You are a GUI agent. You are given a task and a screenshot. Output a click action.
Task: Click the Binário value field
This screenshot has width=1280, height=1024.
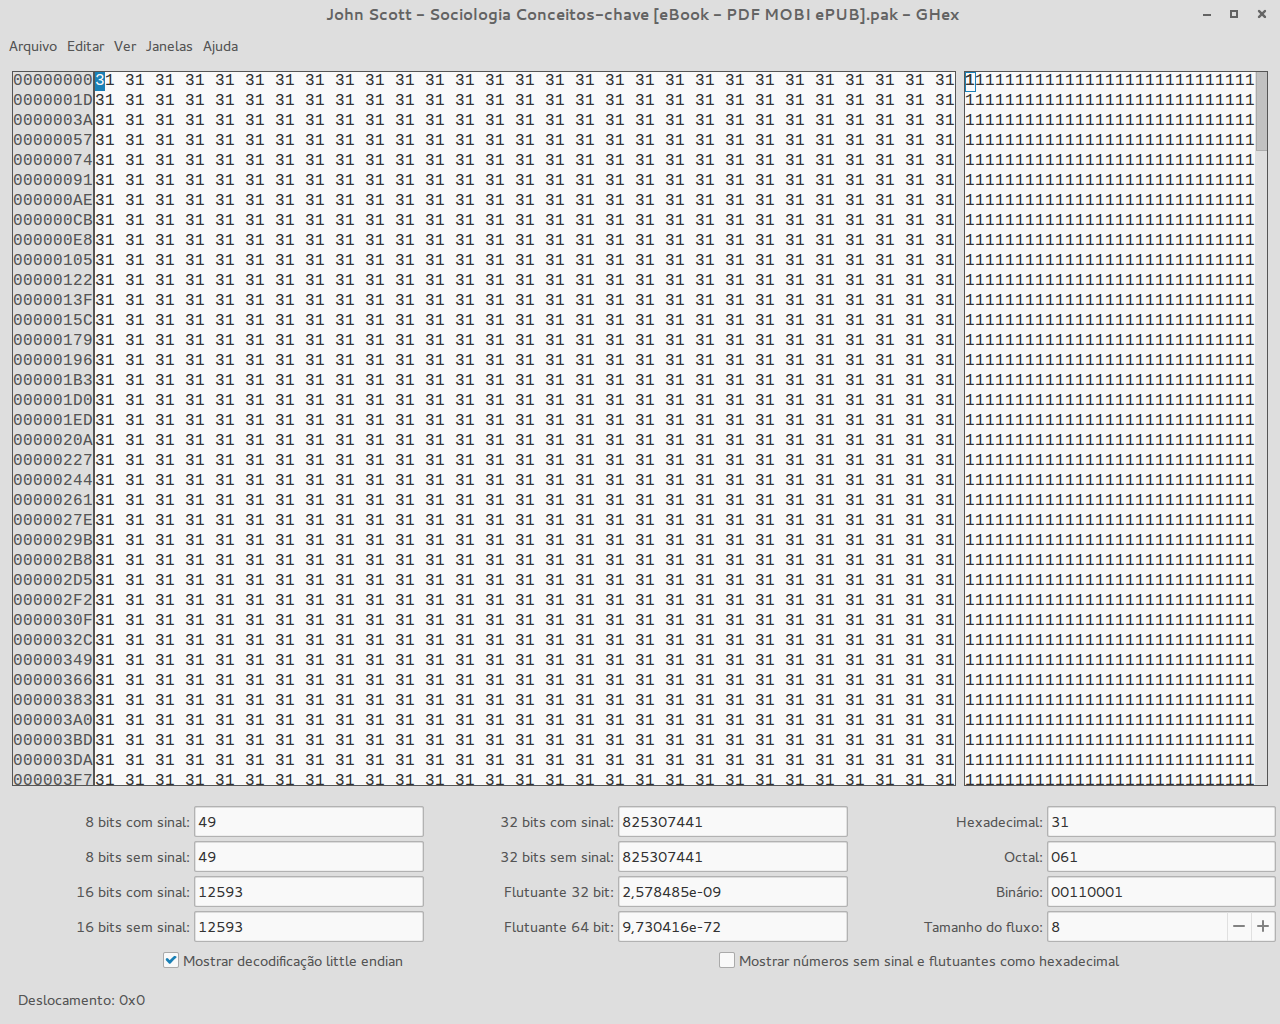pyautogui.click(x=1160, y=892)
